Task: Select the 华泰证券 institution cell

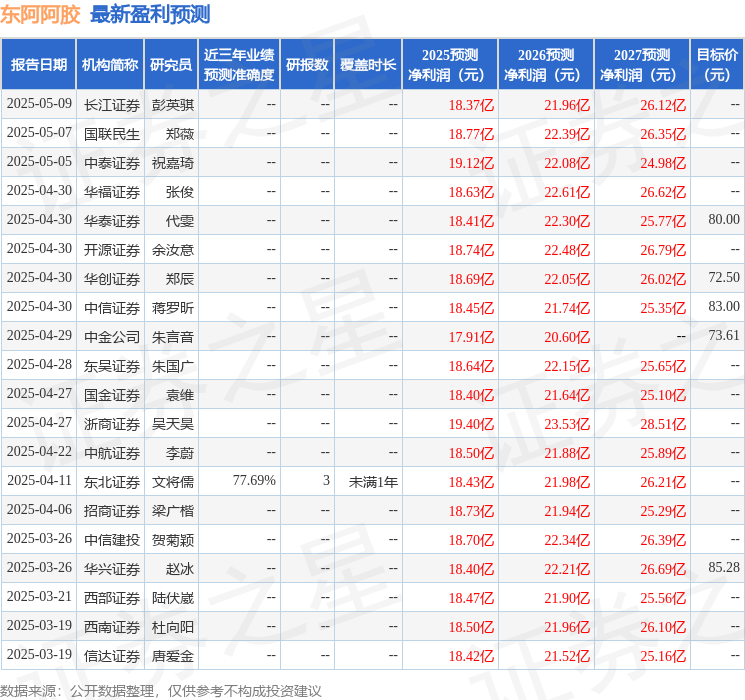Action: [112, 221]
